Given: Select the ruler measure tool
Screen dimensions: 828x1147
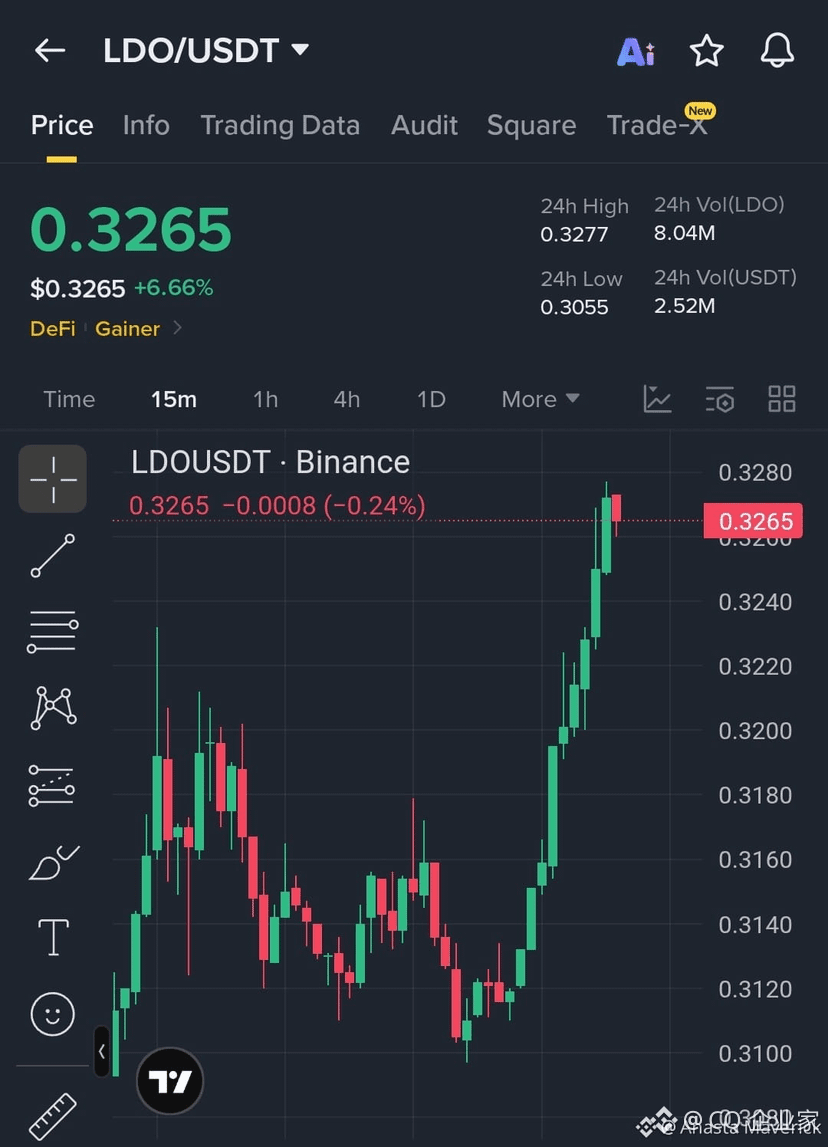Looking at the screenshot, I should 53,1116.
